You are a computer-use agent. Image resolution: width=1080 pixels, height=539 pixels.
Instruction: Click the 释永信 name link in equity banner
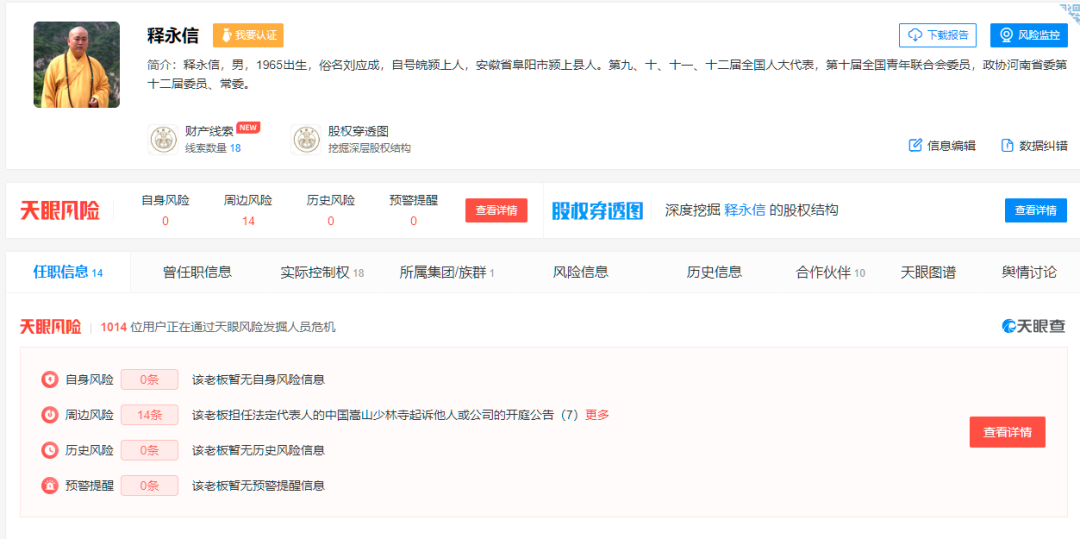(x=745, y=210)
